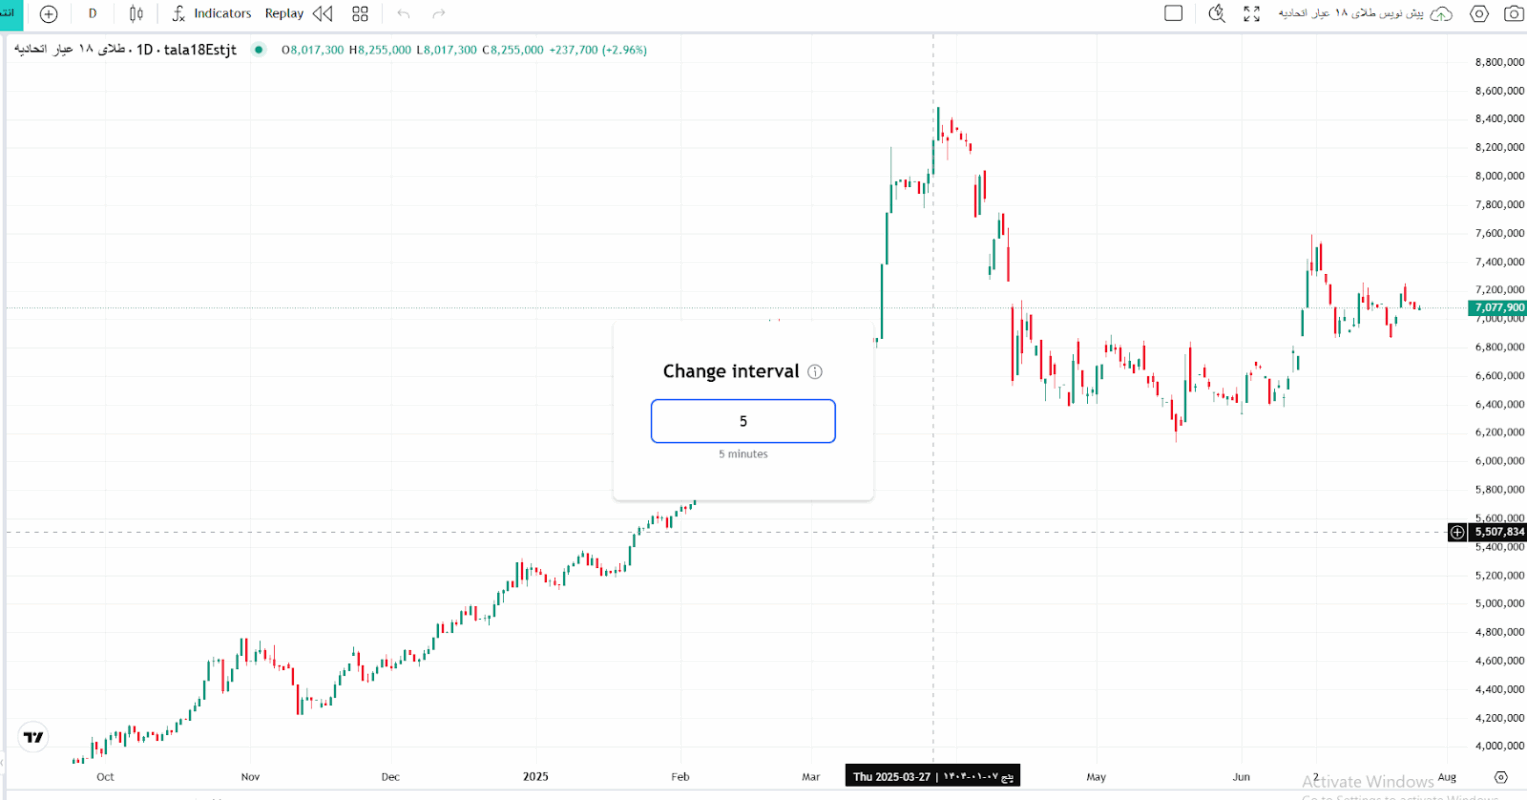Start Bar Replay mode

(x=298, y=14)
